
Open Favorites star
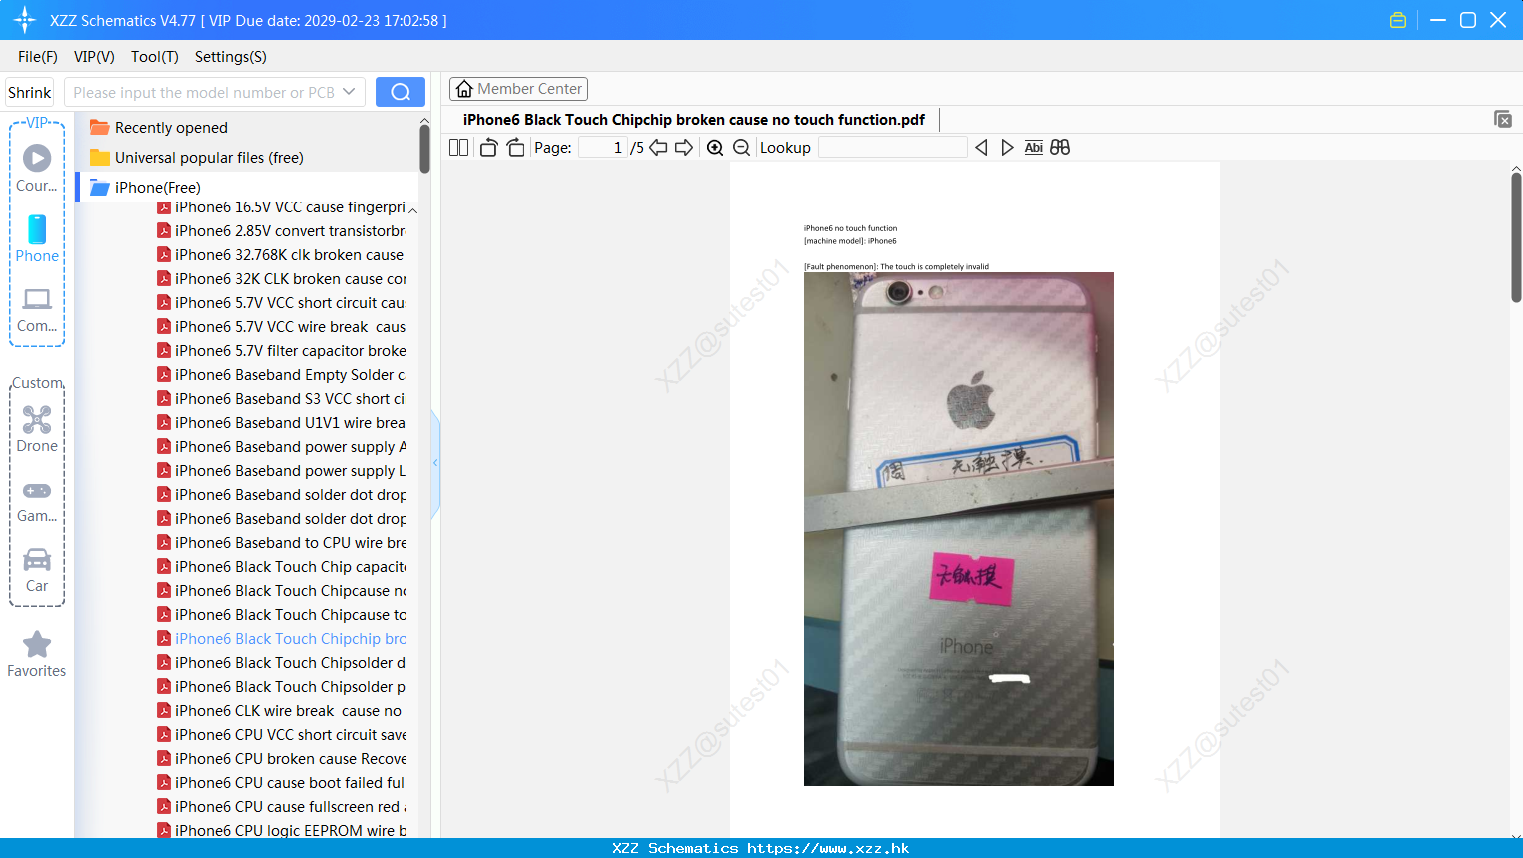point(37,654)
